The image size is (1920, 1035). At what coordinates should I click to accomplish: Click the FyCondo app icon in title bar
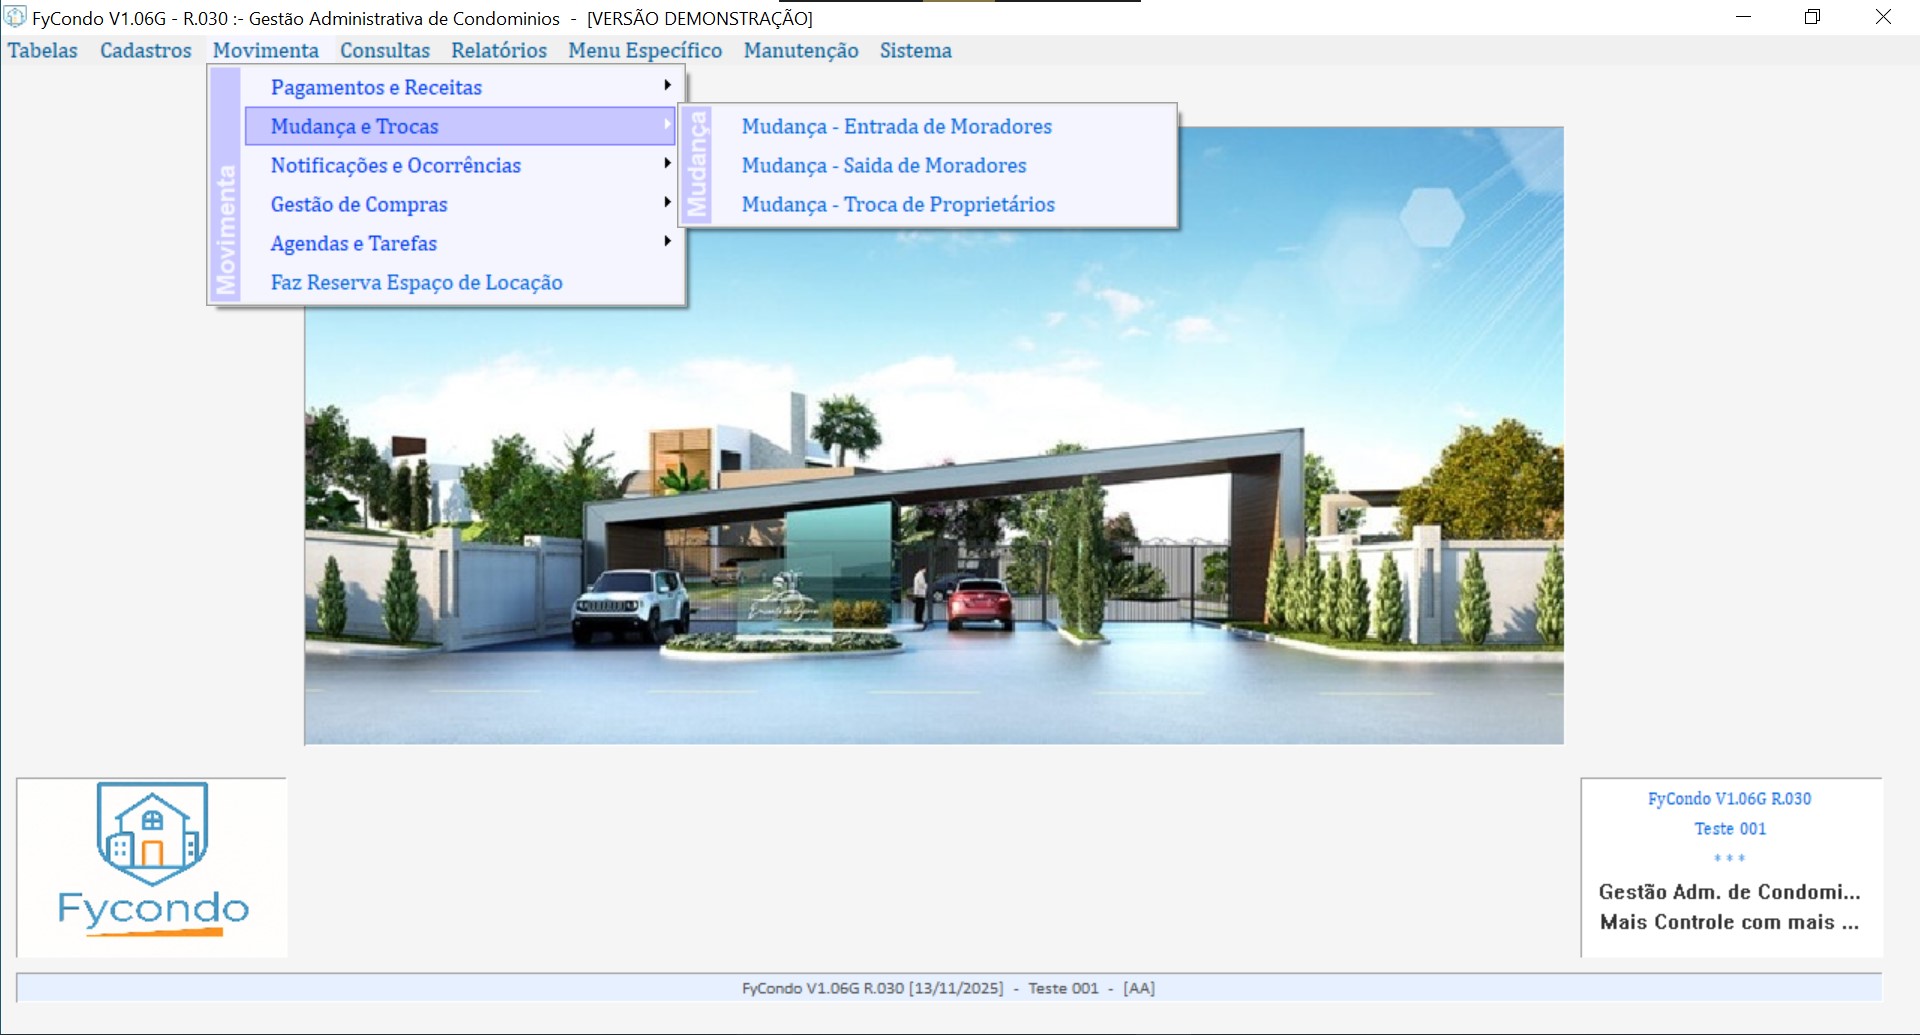(15, 17)
